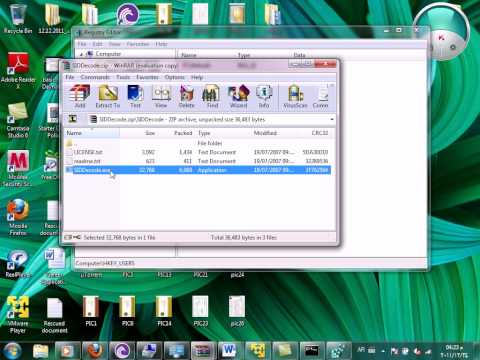Click the WinRAR archive path address field

[212, 119]
